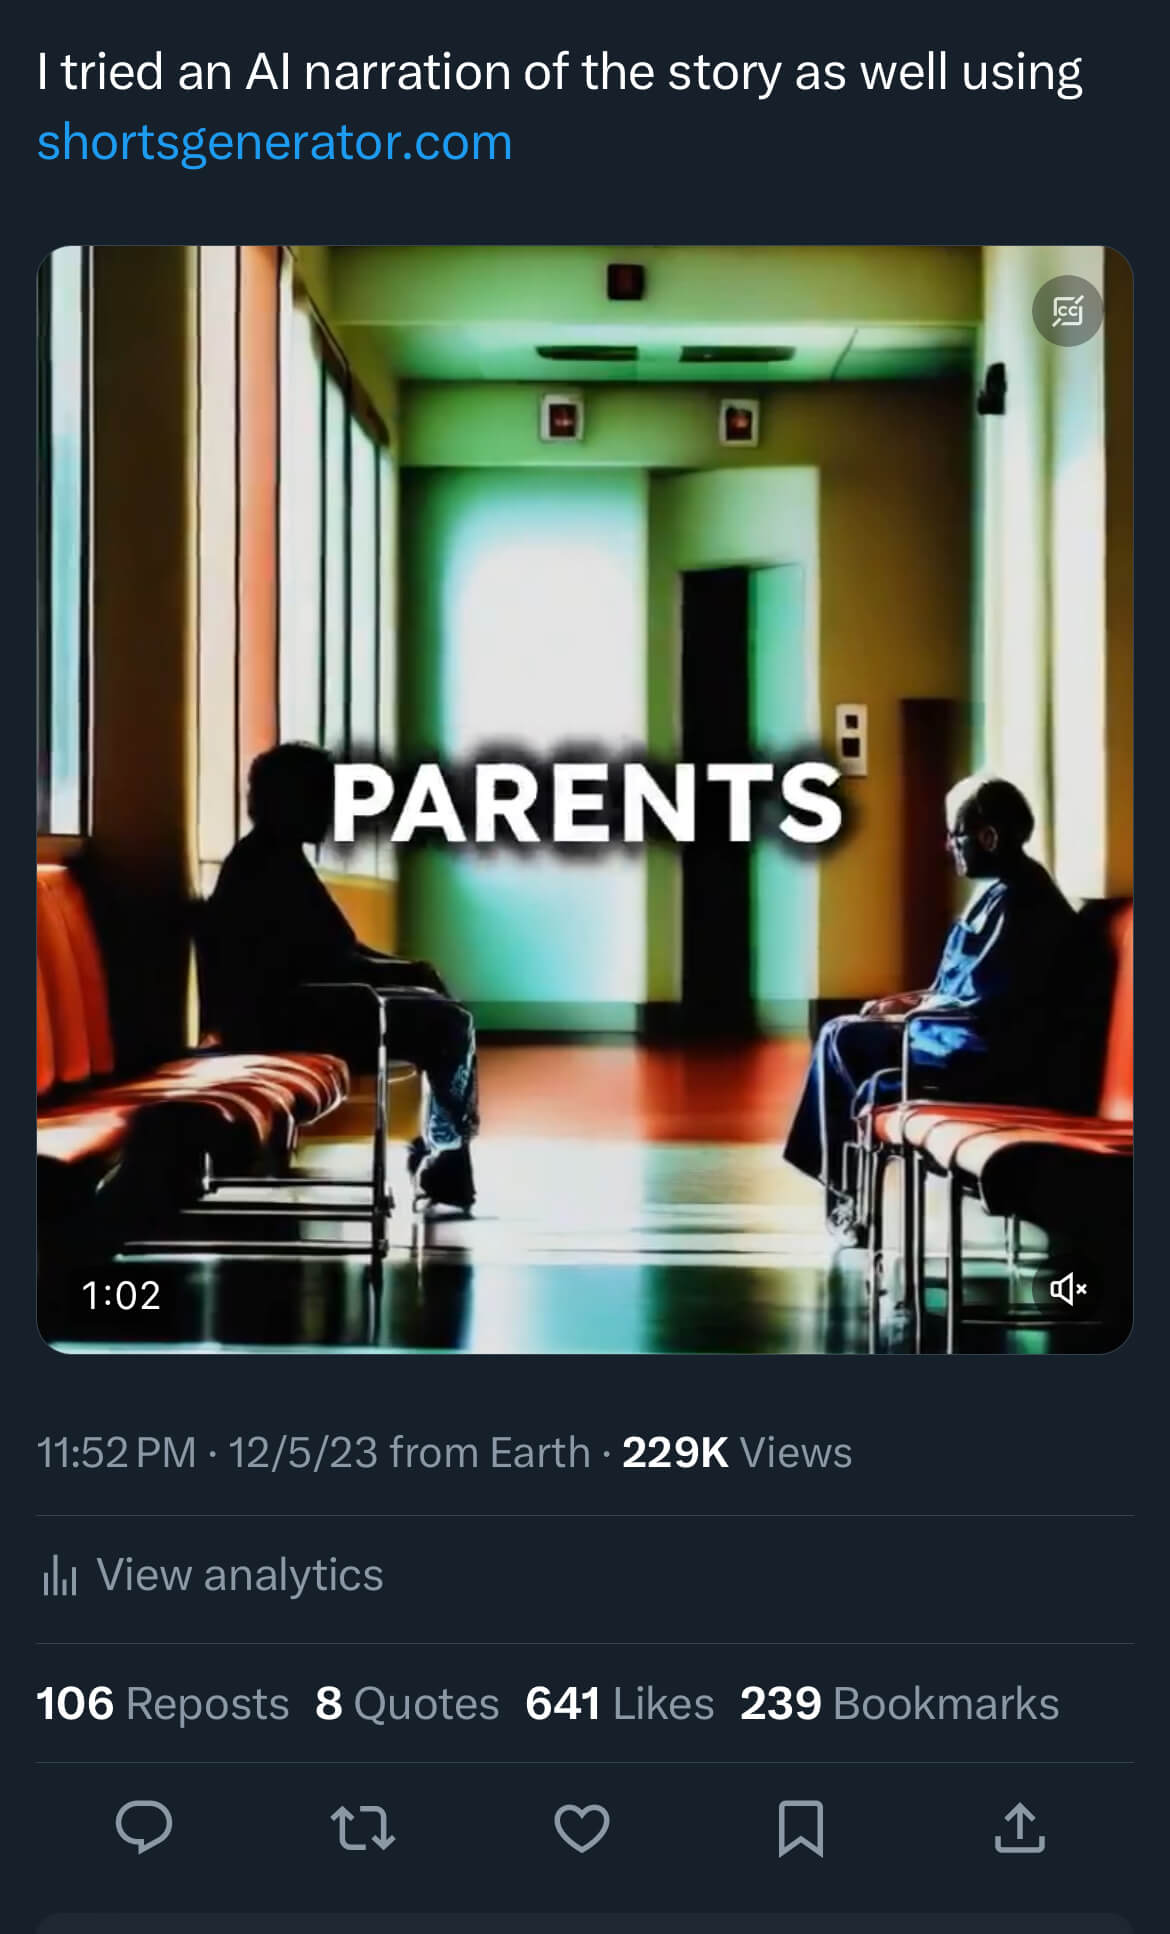Open the shortsgenerator.com link

275,142
